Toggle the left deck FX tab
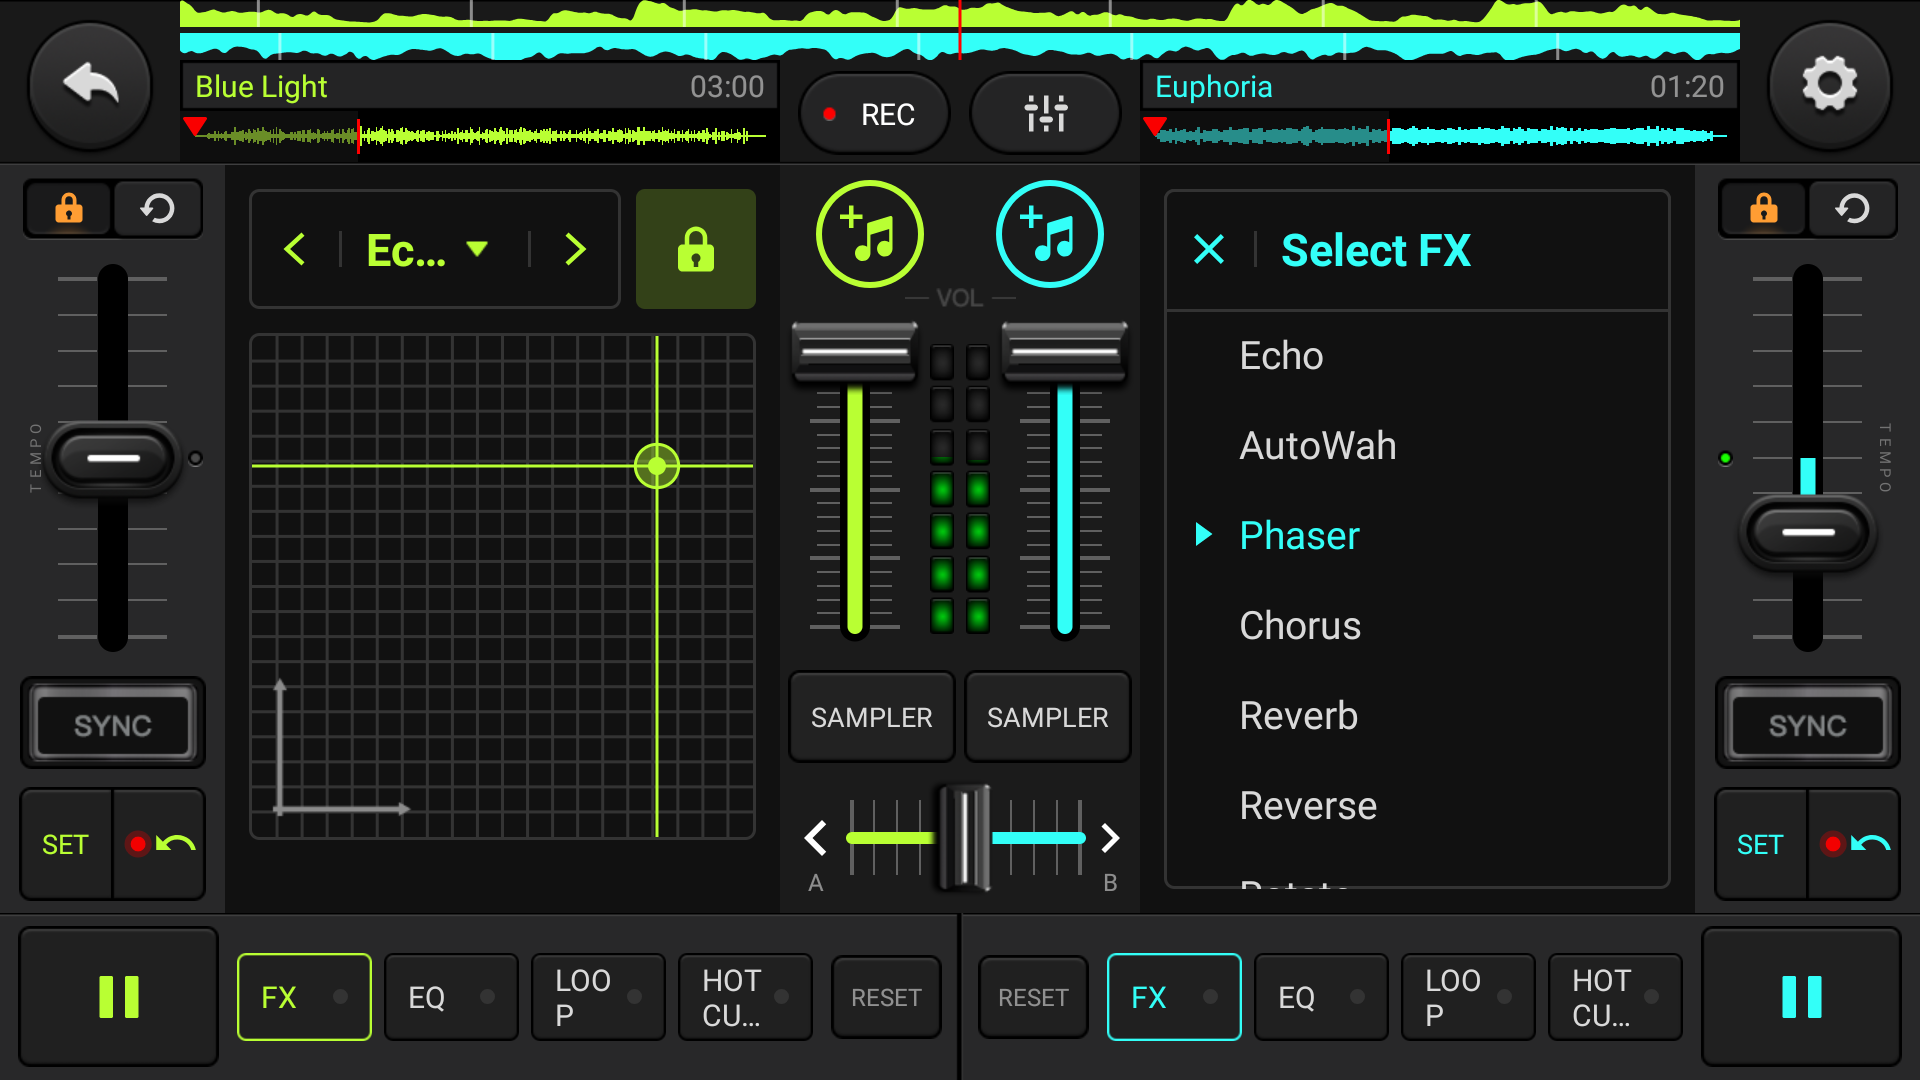The height and width of the screenshot is (1080, 1920). coord(303,997)
